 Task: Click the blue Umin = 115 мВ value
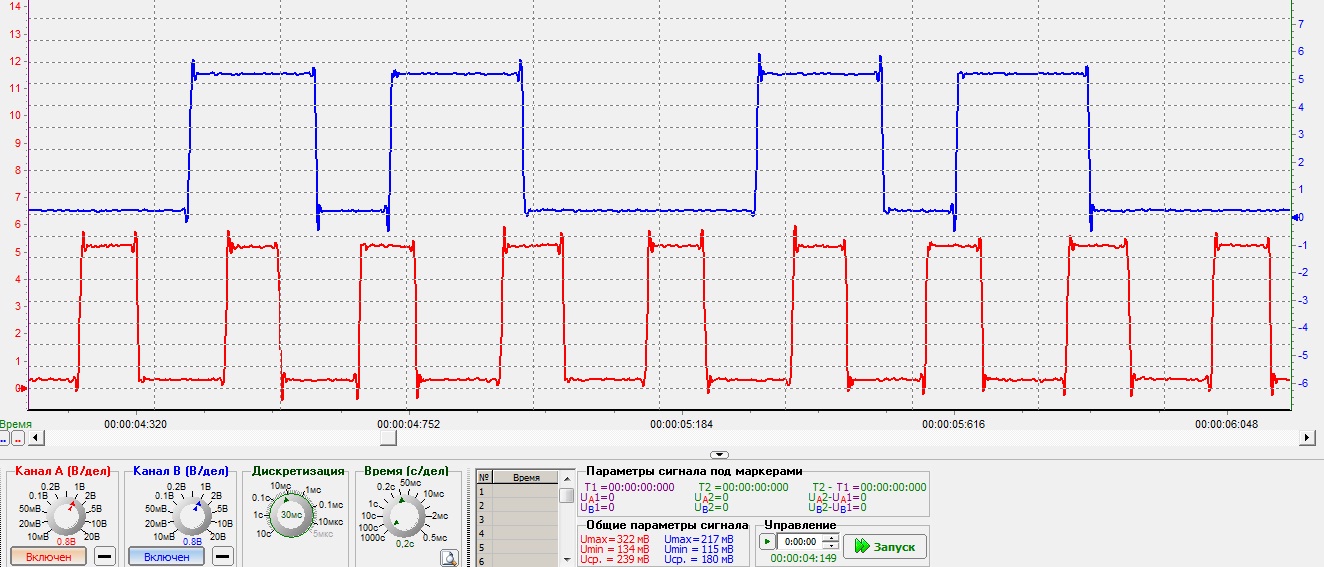point(699,549)
